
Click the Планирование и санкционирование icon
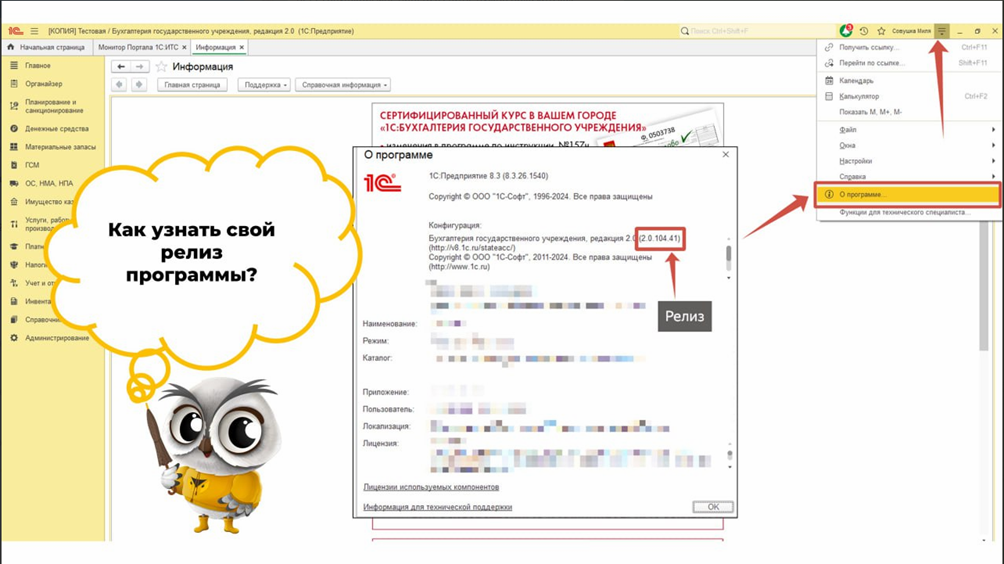point(14,106)
